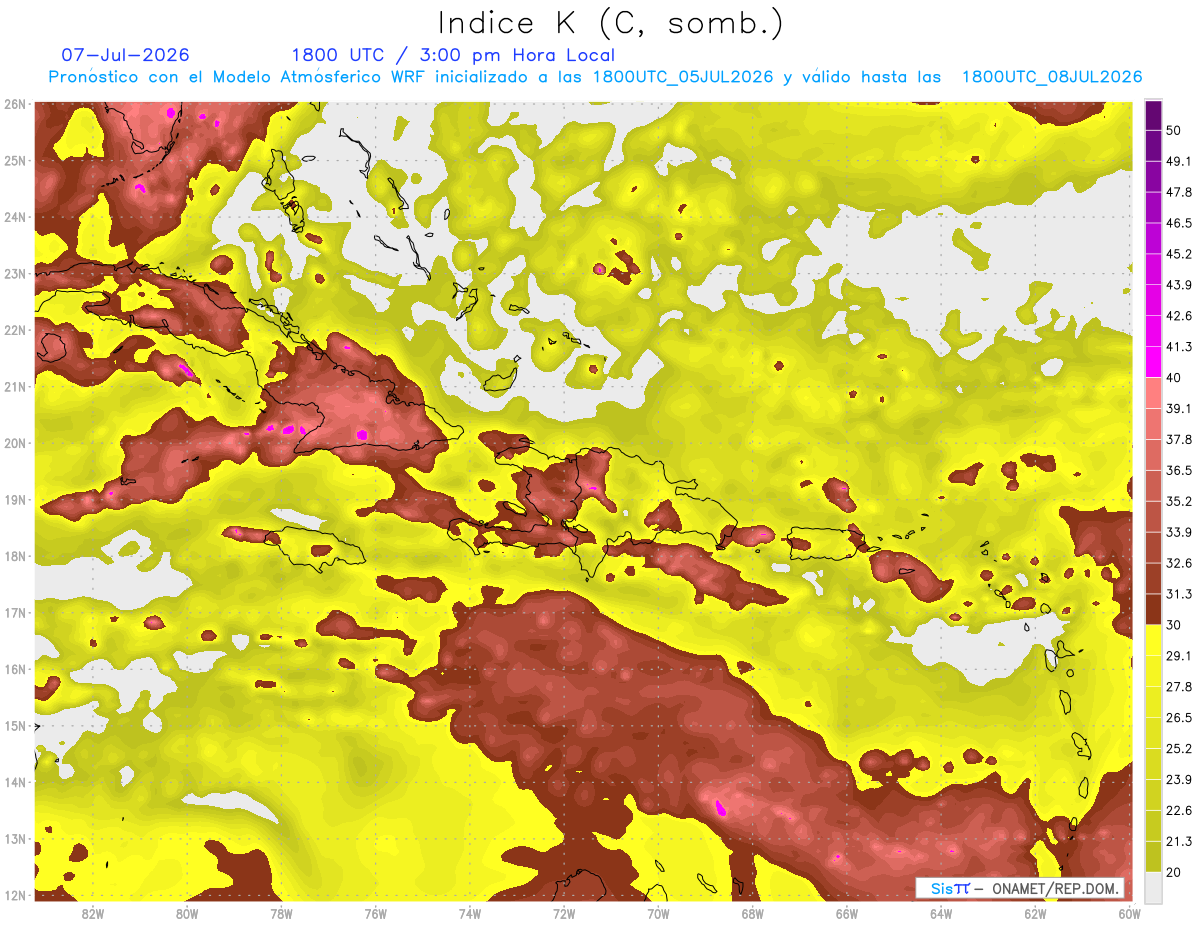Select the colorbar value 32.6

click(x=1179, y=563)
